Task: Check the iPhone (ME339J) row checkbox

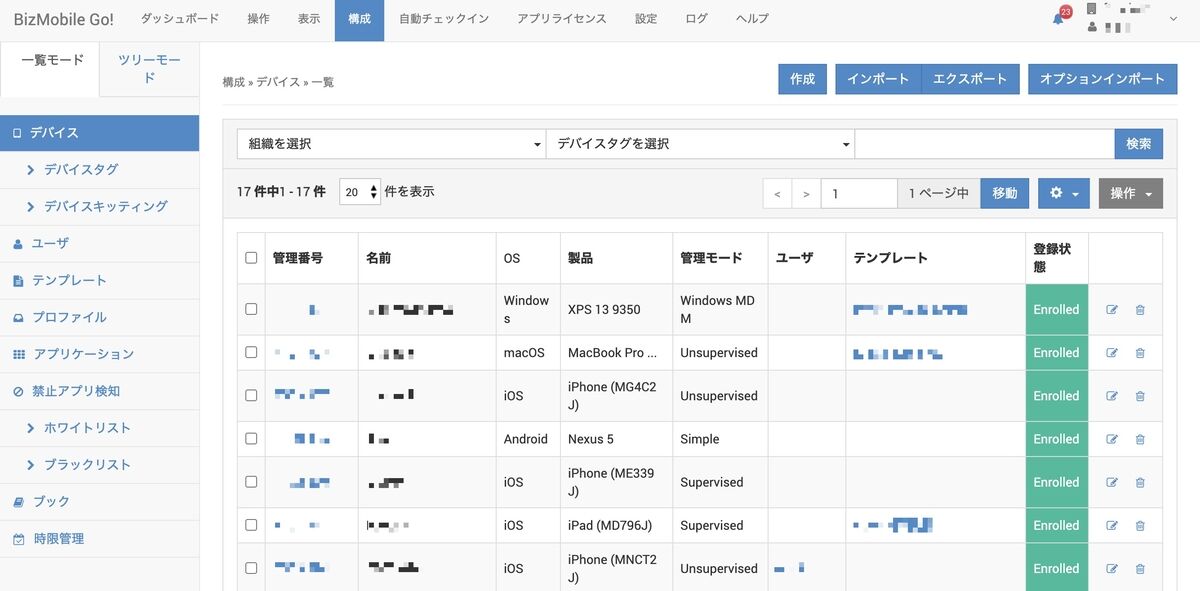Action: coord(251,481)
